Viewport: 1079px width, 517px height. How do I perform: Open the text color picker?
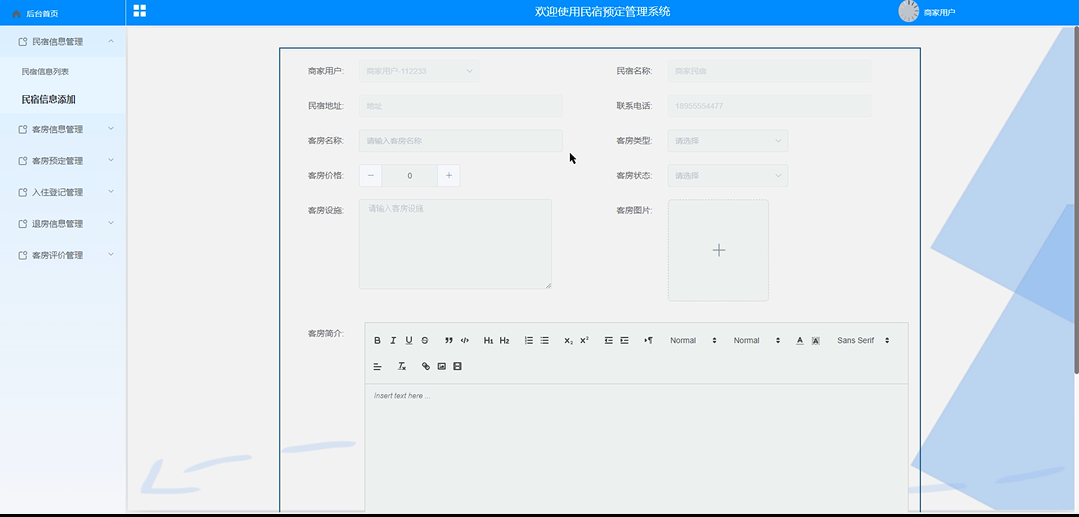pyautogui.click(x=800, y=340)
